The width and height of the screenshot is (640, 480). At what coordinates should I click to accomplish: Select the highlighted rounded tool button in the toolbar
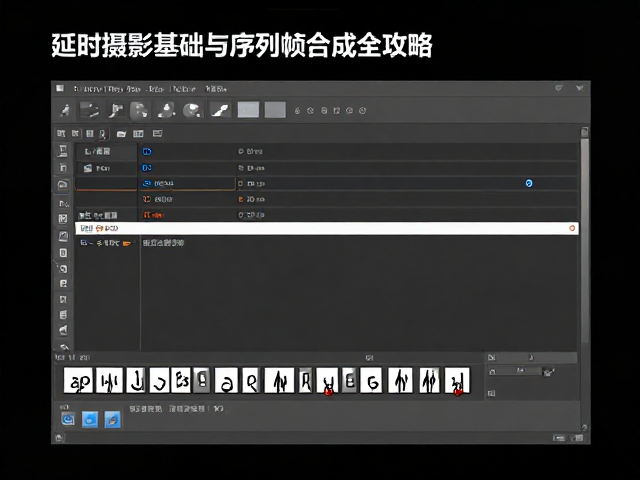coord(139,110)
